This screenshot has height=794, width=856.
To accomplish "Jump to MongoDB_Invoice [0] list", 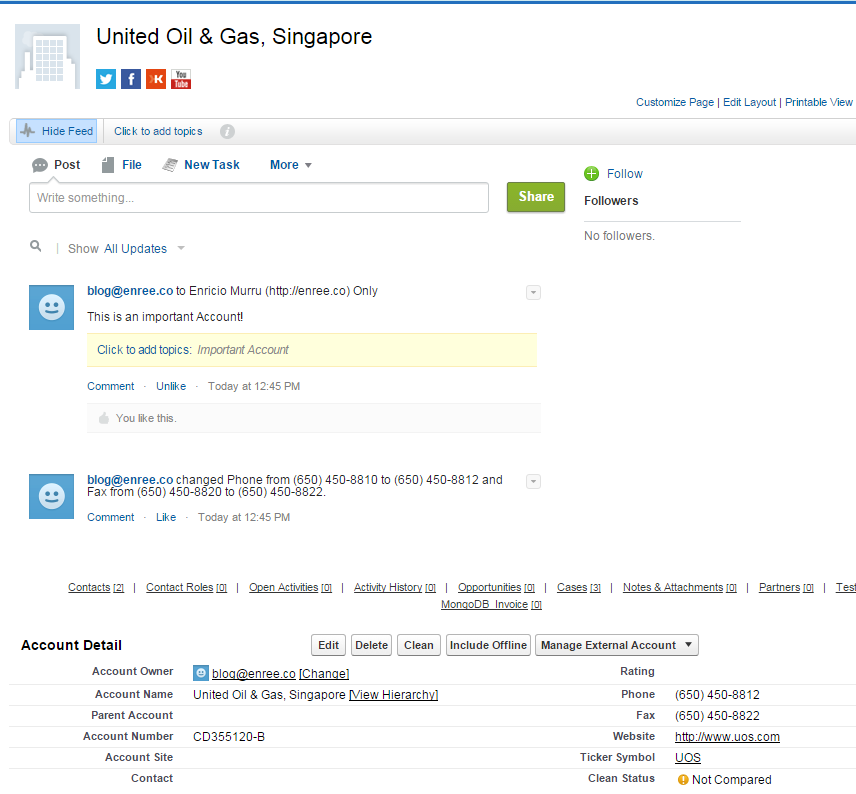I will coord(491,605).
